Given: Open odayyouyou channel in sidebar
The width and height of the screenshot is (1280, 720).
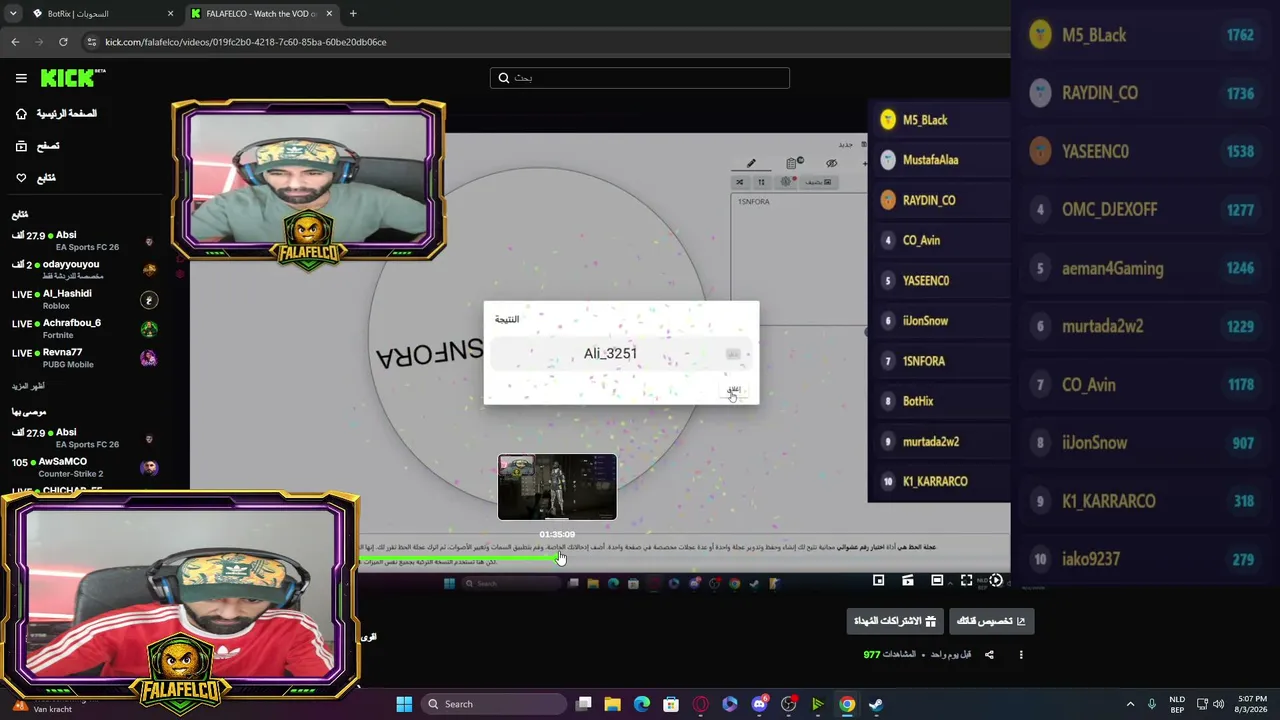Looking at the screenshot, I should point(84,270).
